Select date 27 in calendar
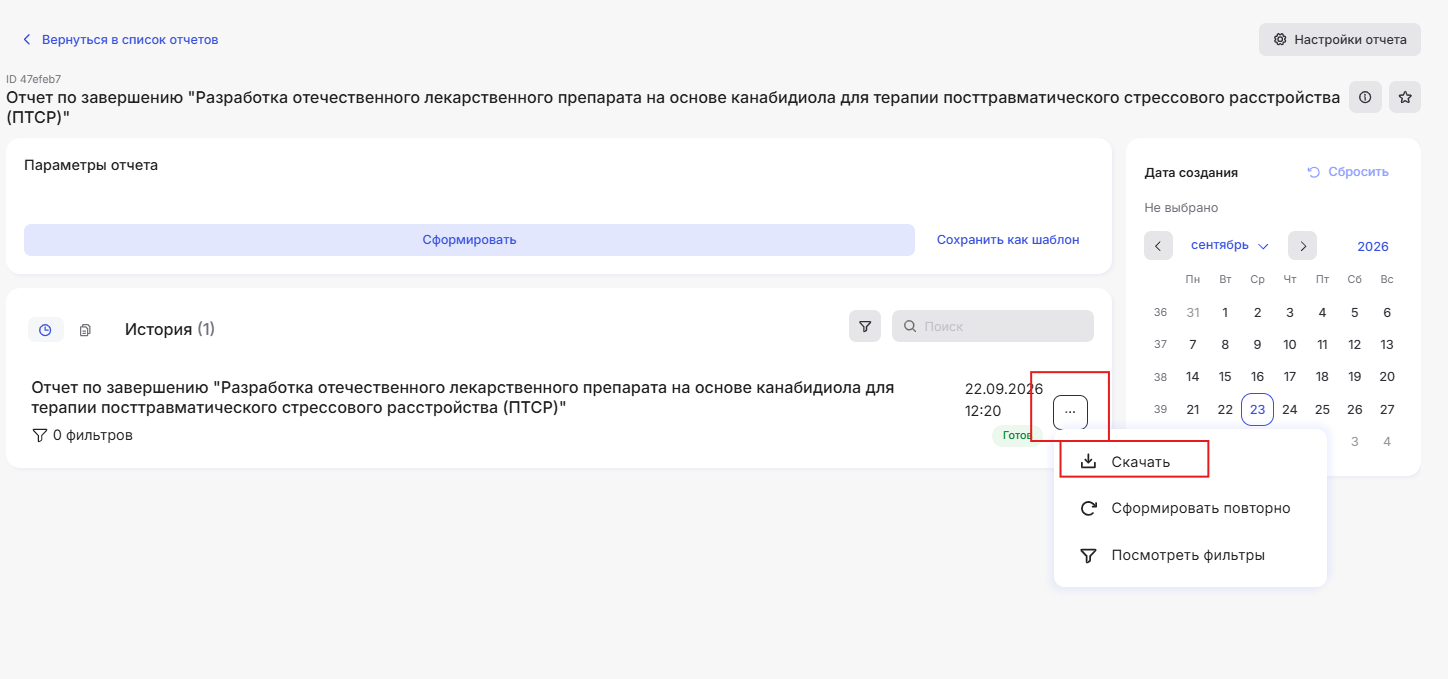 tap(1387, 409)
